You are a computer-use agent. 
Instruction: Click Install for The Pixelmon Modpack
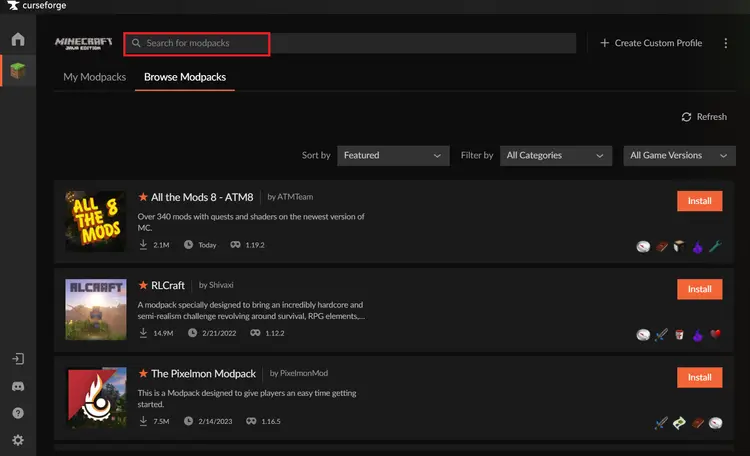click(x=699, y=377)
